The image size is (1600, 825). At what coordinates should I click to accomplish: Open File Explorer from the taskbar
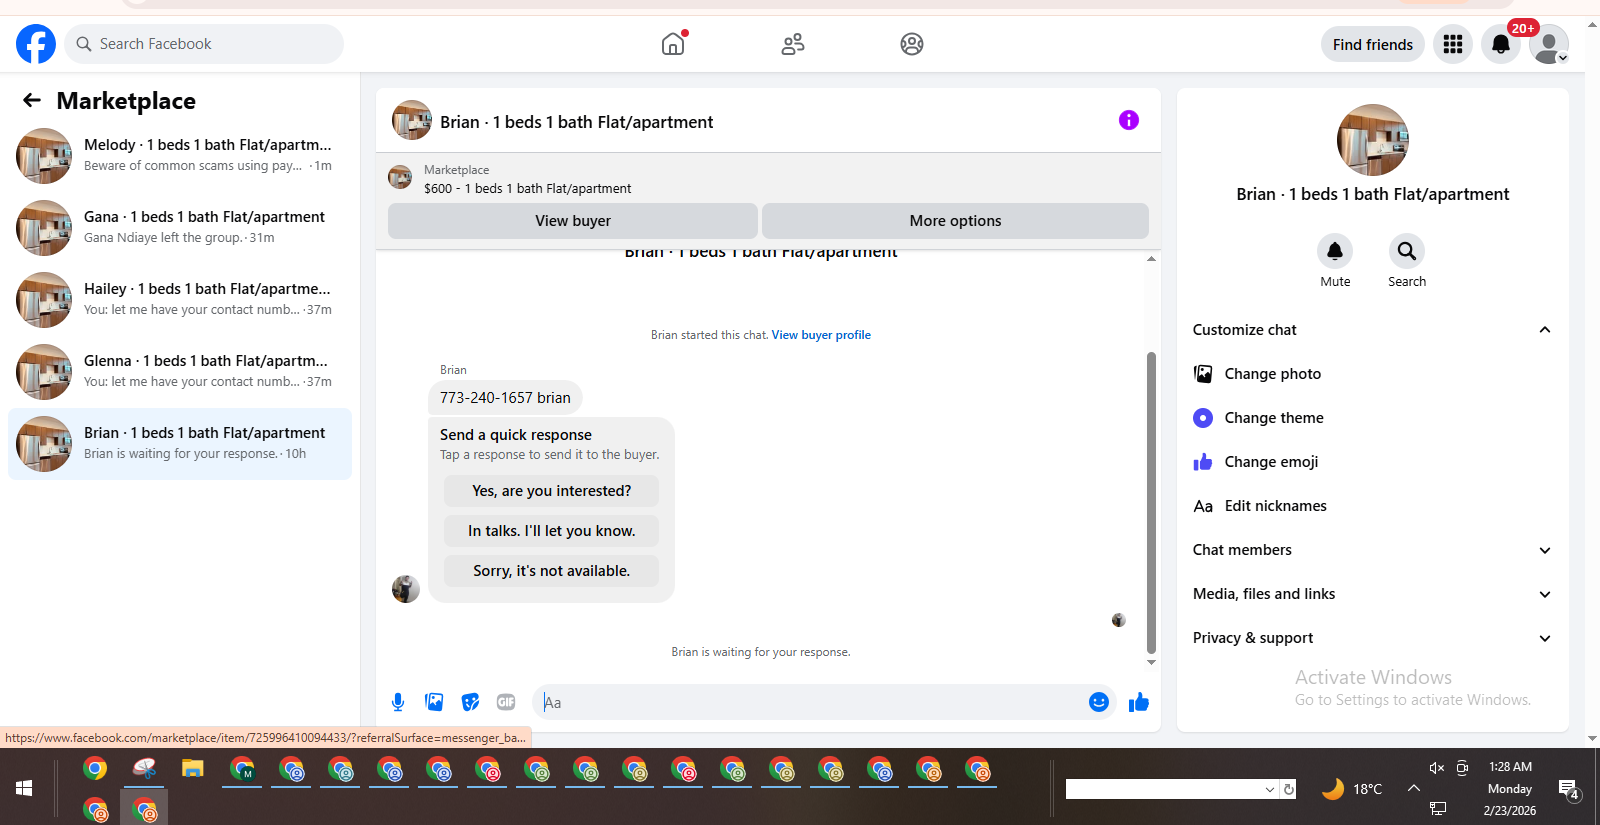[x=193, y=768]
